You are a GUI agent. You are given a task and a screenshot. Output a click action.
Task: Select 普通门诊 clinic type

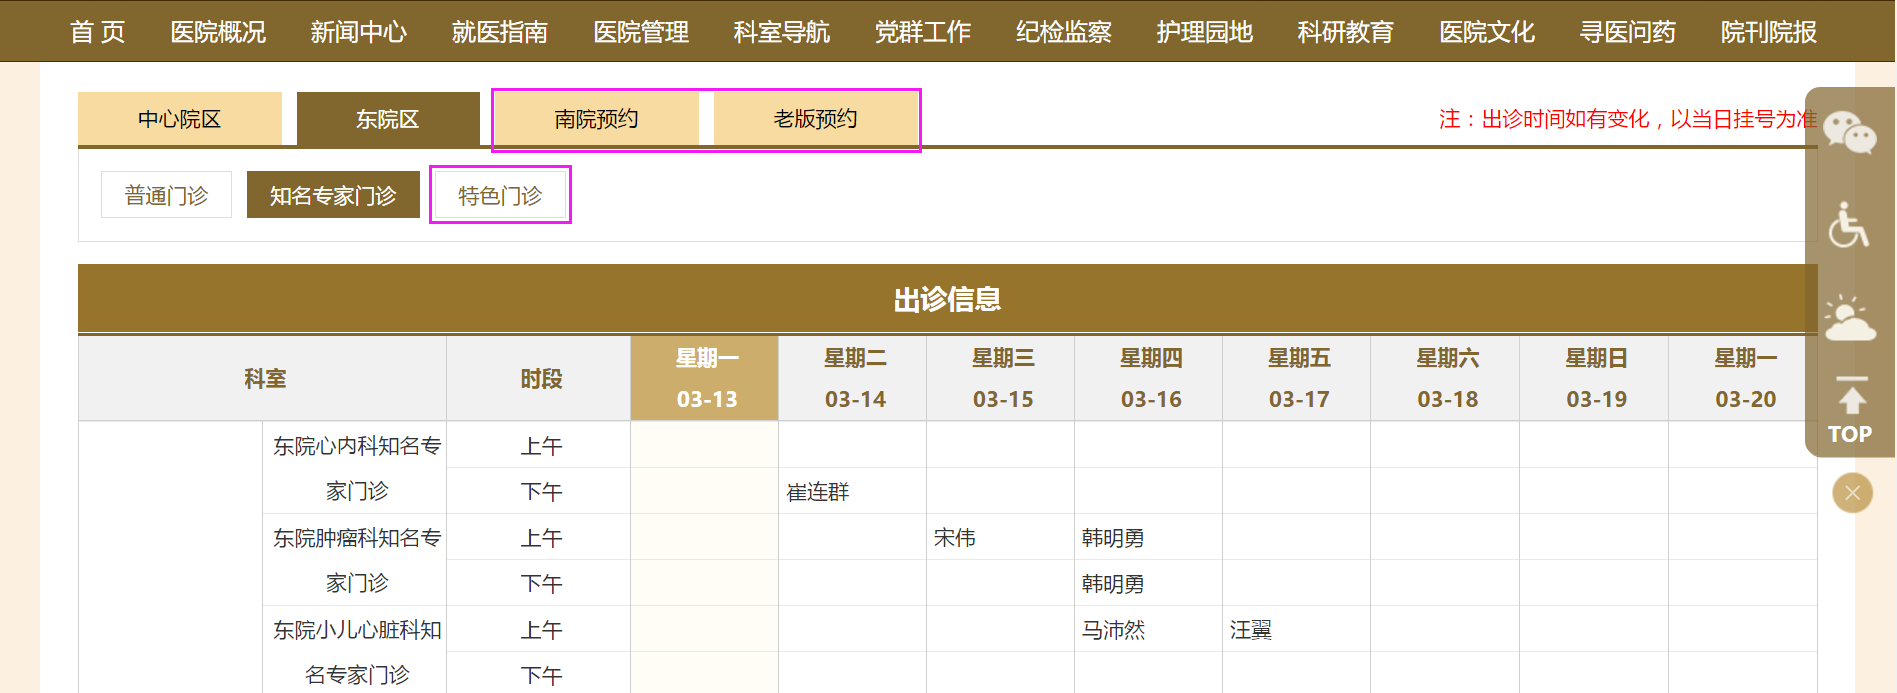coord(166,195)
